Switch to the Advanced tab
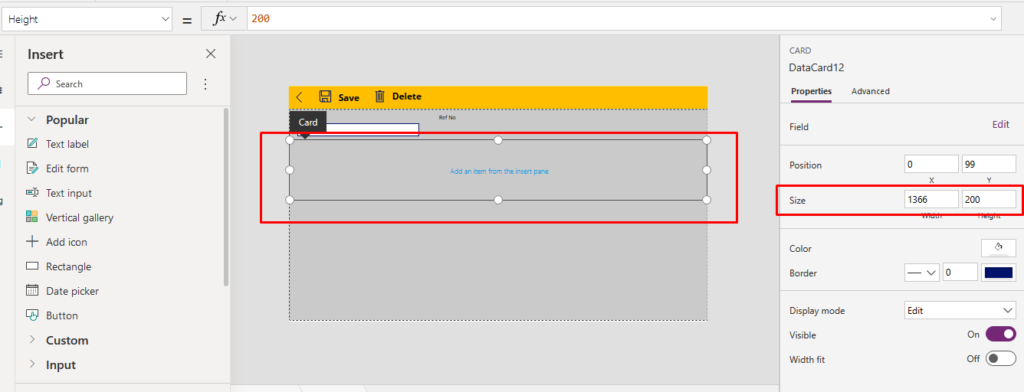1024x392 pixels. click(871, 91)
